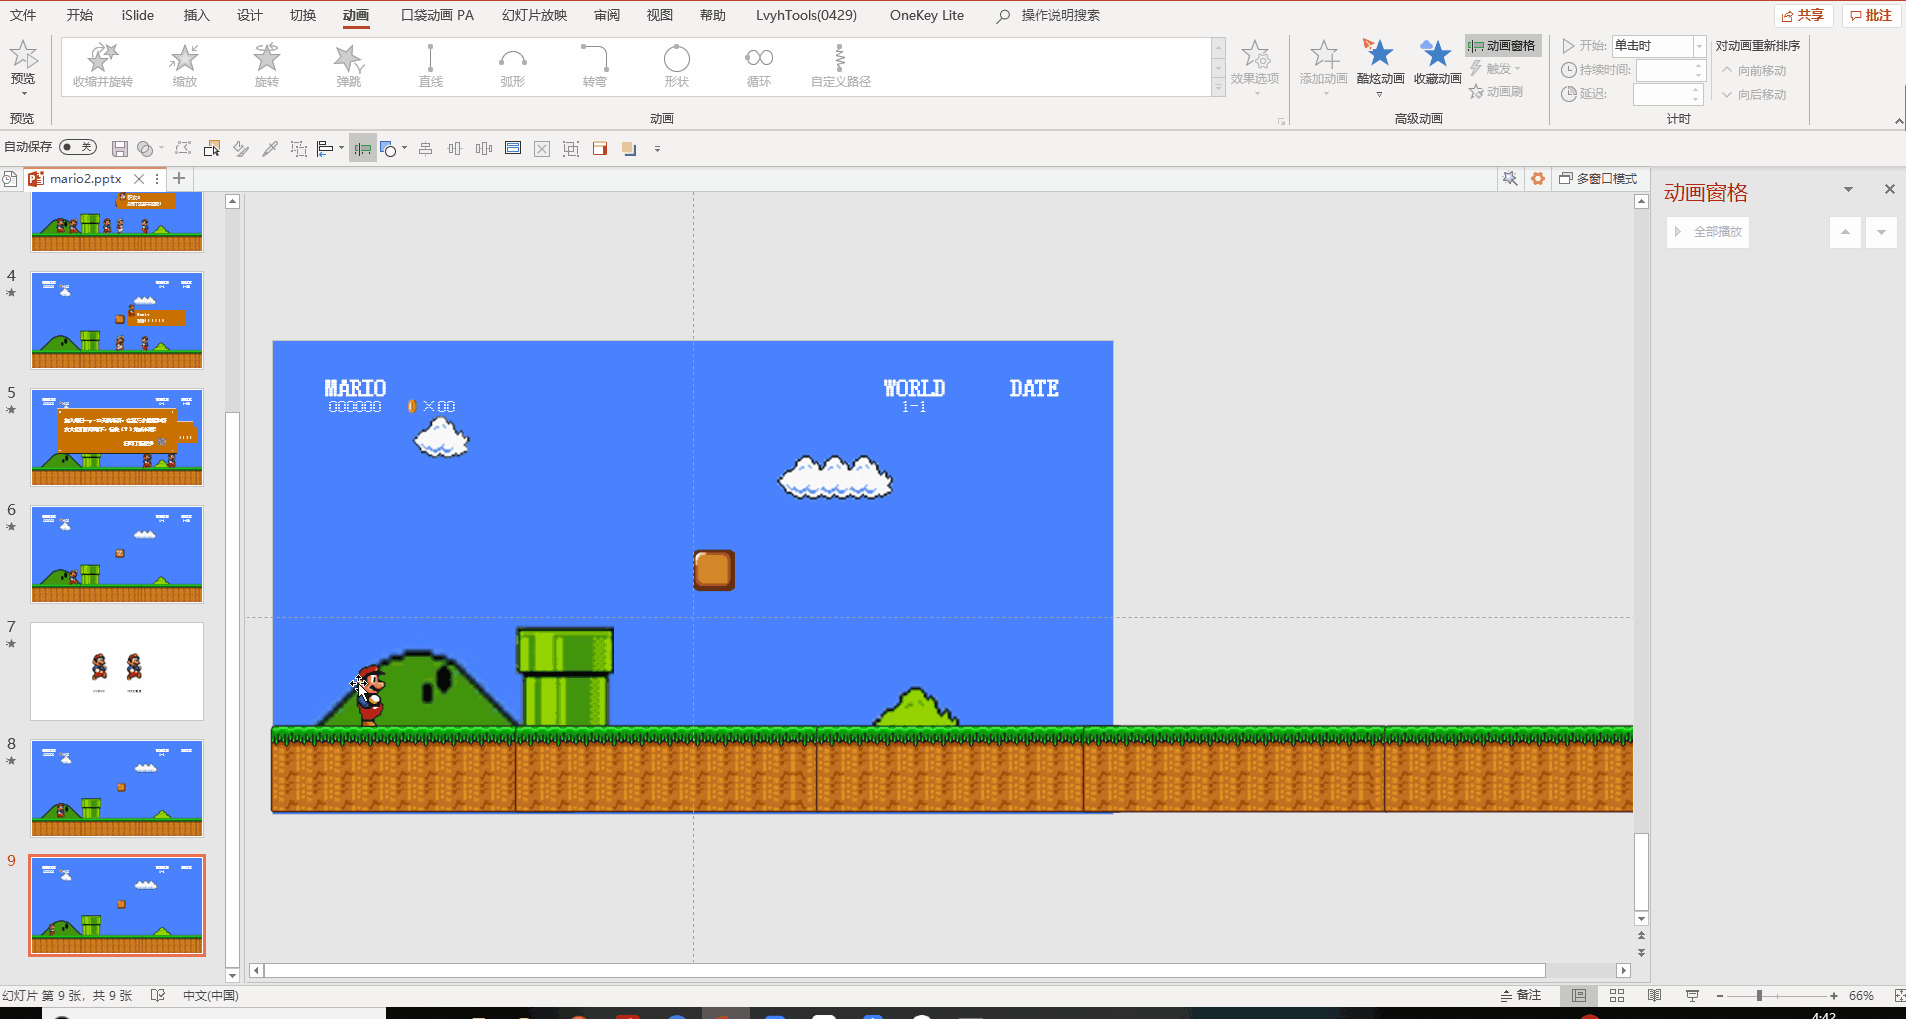Click the eyedropper tool icon
The image size is (1906, 1019).
pos(270,149)
